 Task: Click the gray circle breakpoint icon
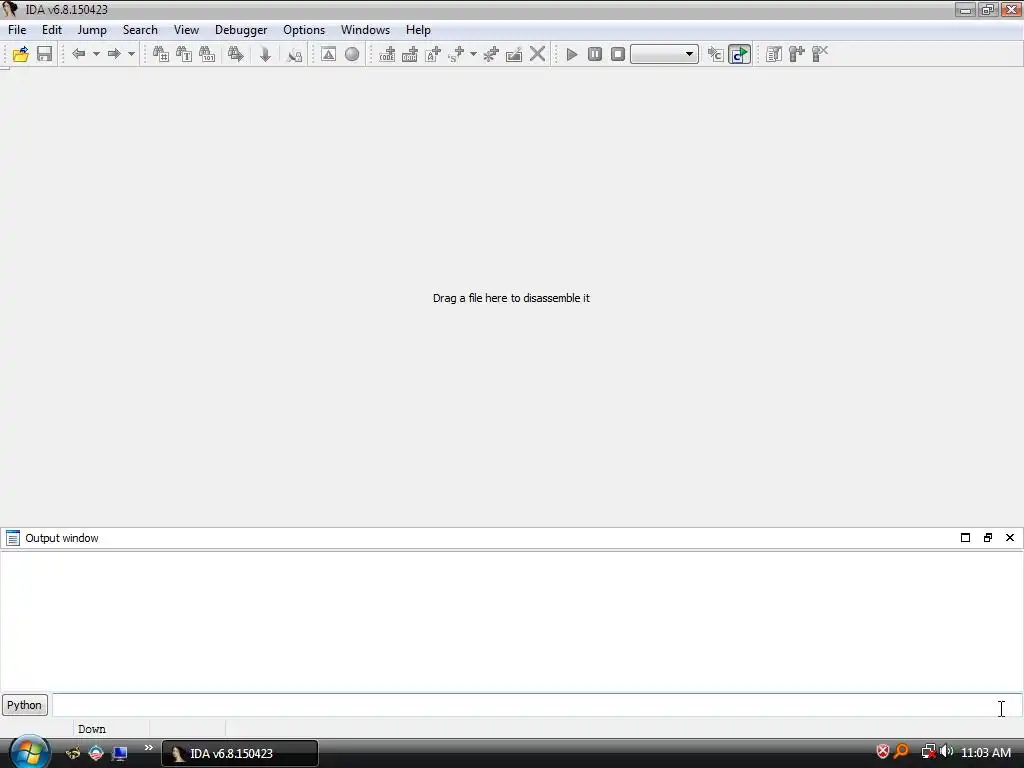point(352,54)
